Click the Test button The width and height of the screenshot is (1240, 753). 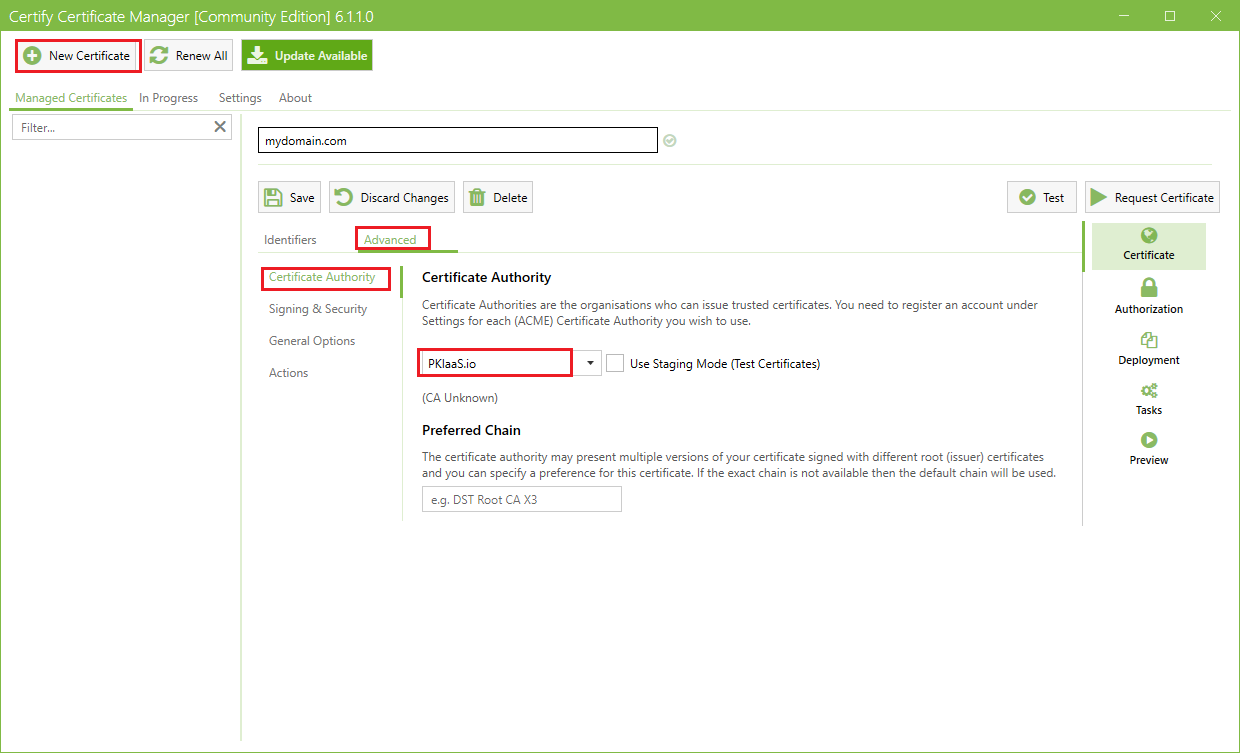point(1041,196)
